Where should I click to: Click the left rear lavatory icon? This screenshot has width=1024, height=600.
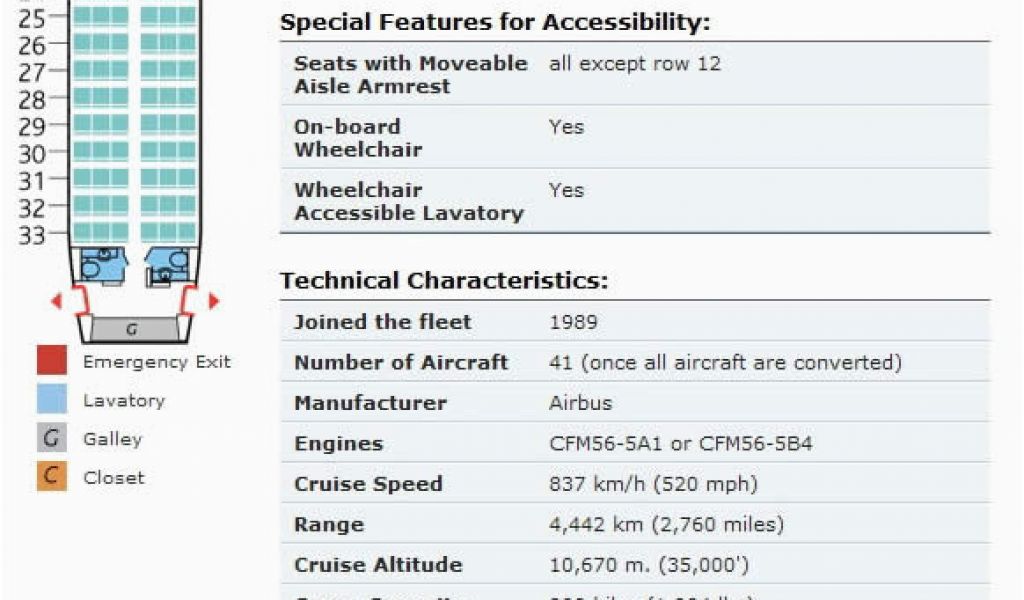(102, 266)
